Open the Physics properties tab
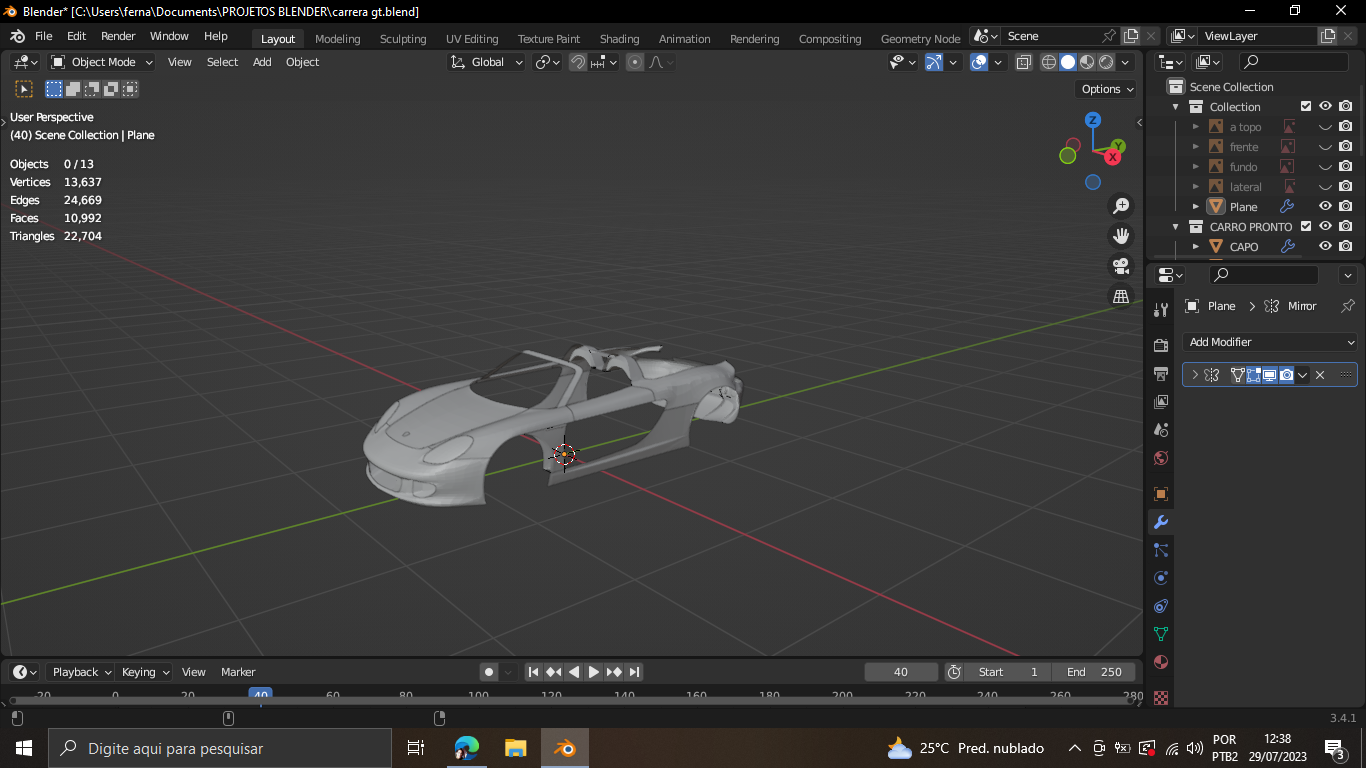1366x768 pixels. pyautogui.click(x=1161, y=578)
